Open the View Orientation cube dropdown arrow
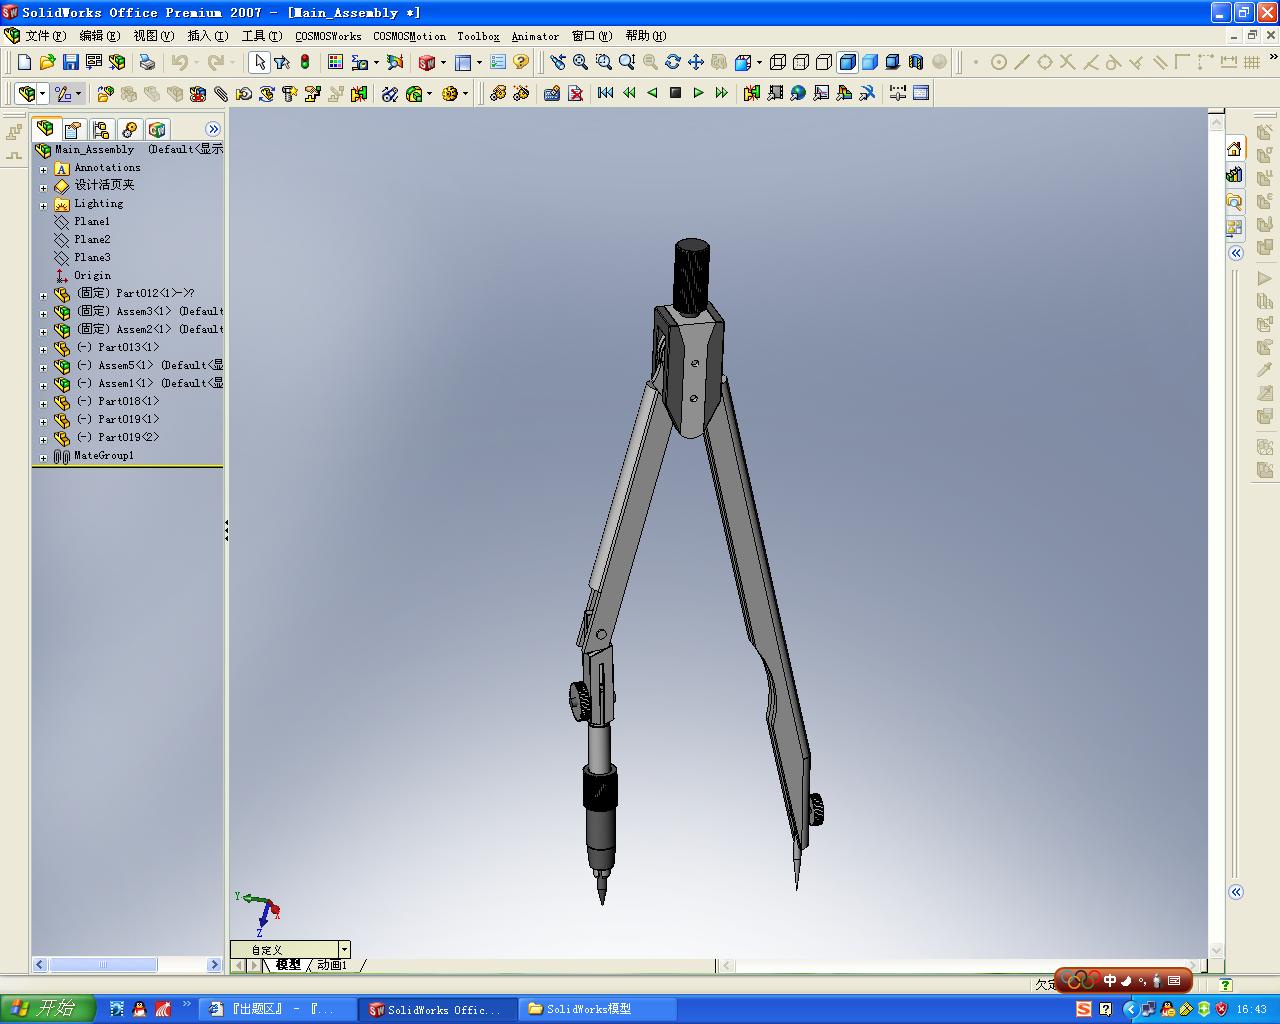The height and width of the screenshot is (1024, 1280). [x=759, y=62]
